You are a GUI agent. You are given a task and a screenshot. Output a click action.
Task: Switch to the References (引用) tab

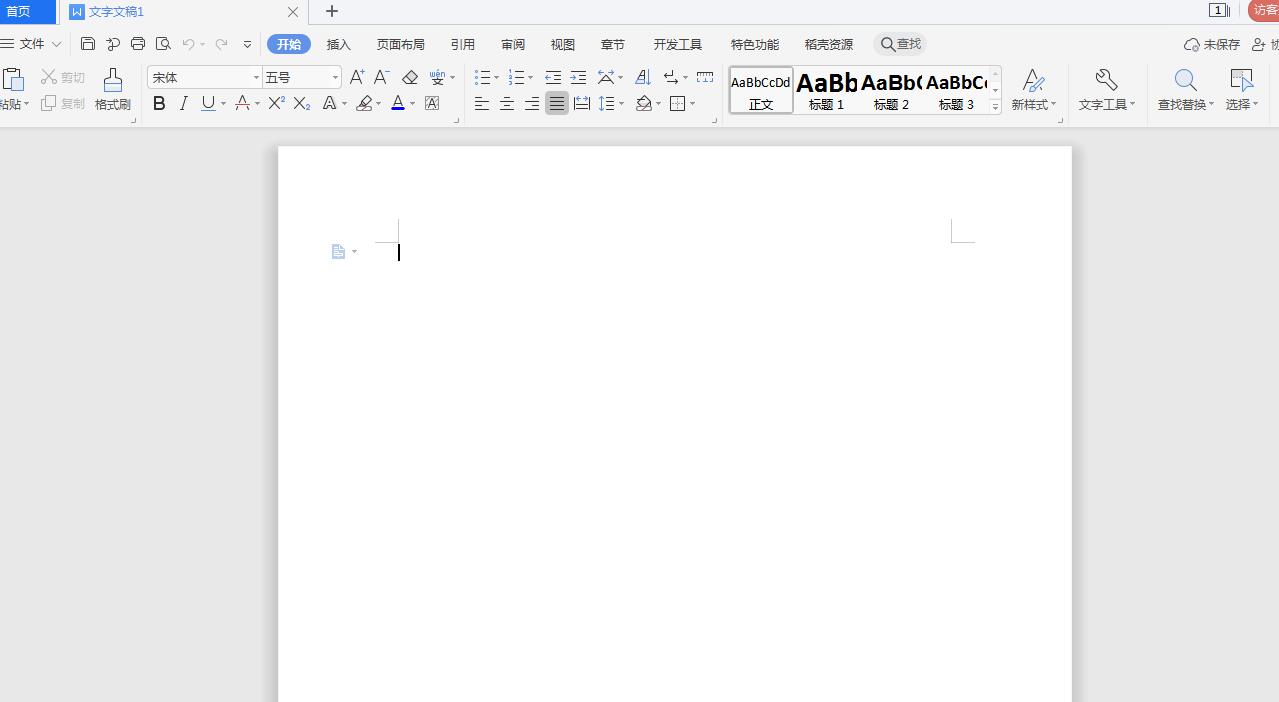[462, 44]
